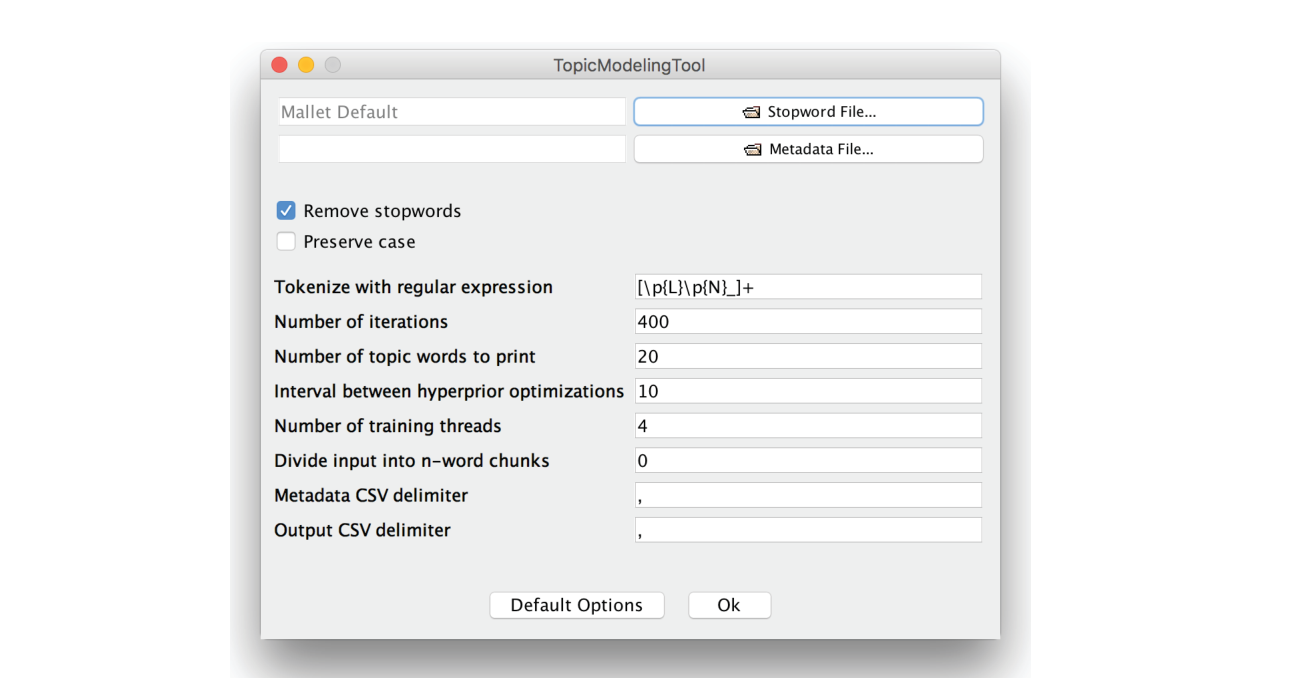This screenshot has width=1293, height=697.
Task: Click the n-word chunks field
Action: pos(808,461)
